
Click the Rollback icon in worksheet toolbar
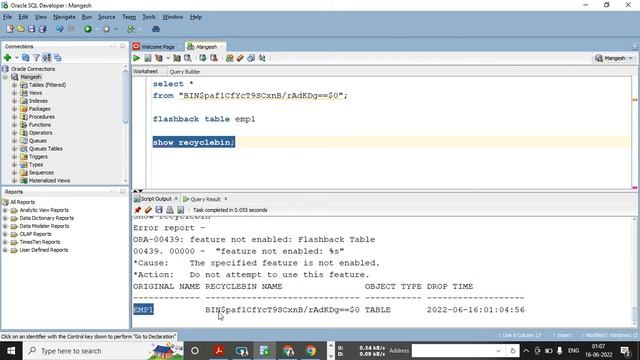tap(213, 58)
